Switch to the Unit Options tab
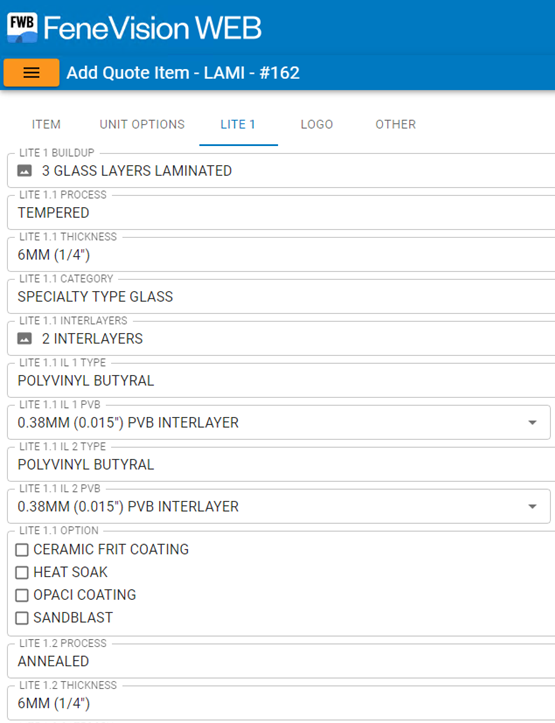The height and width of the screenshot is (723, 555). point(142,124)
